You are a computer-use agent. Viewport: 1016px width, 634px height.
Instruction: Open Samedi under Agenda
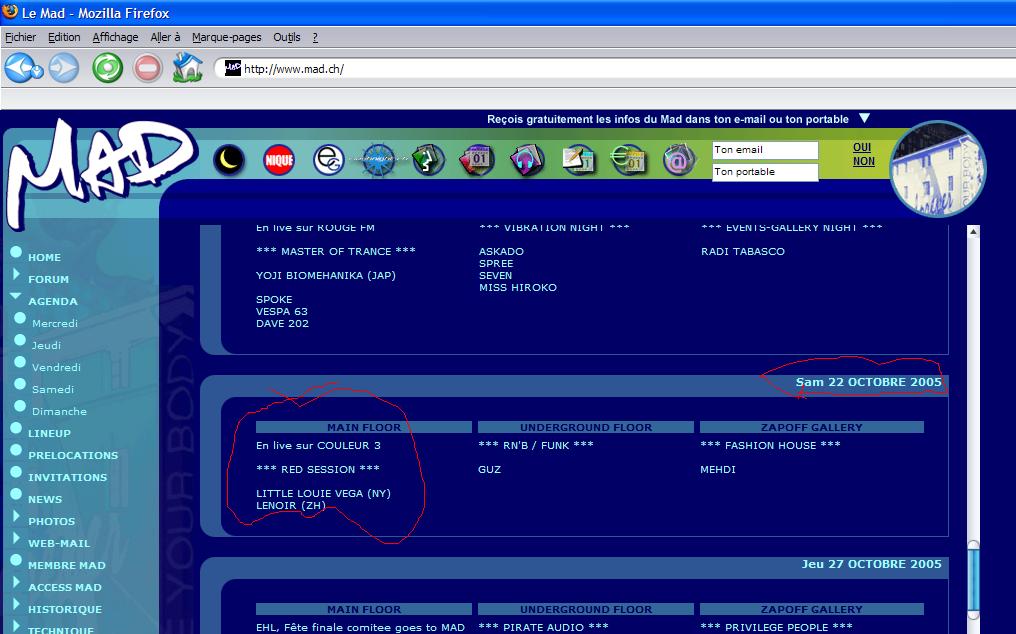click(x=52, y=389)
